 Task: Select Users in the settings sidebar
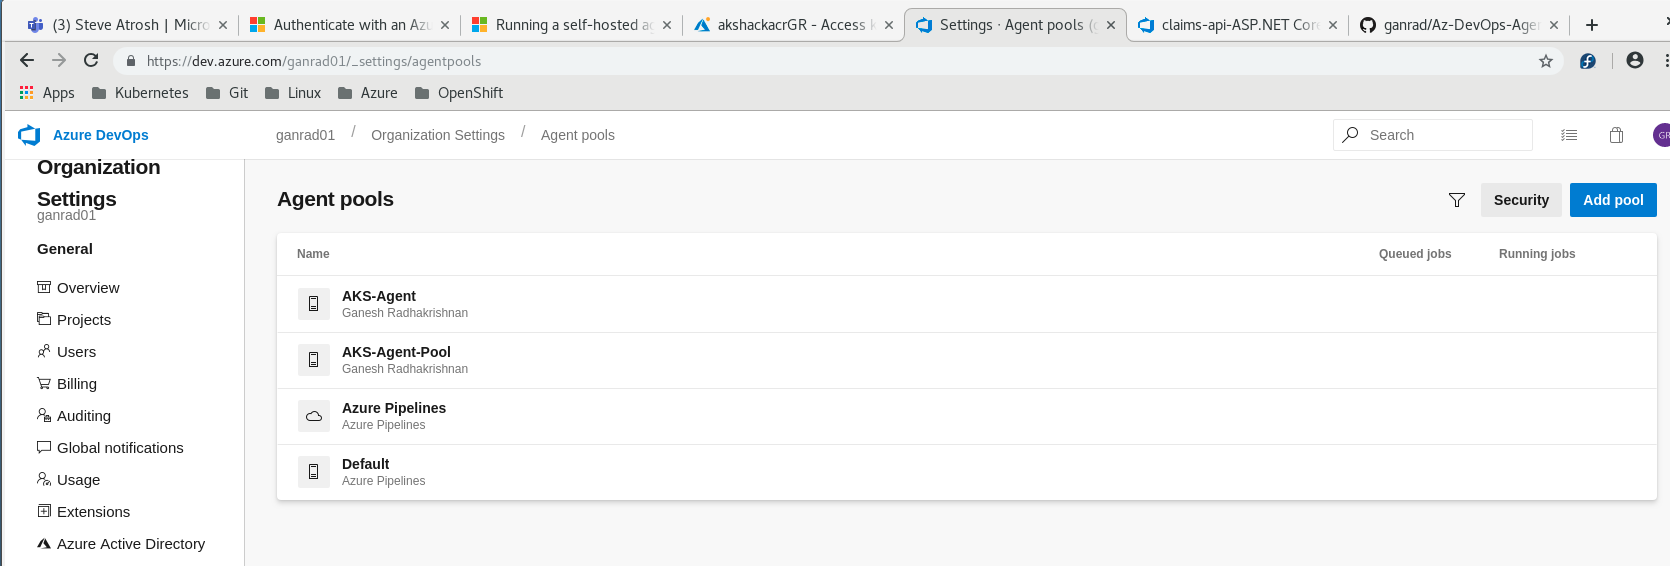76,352
